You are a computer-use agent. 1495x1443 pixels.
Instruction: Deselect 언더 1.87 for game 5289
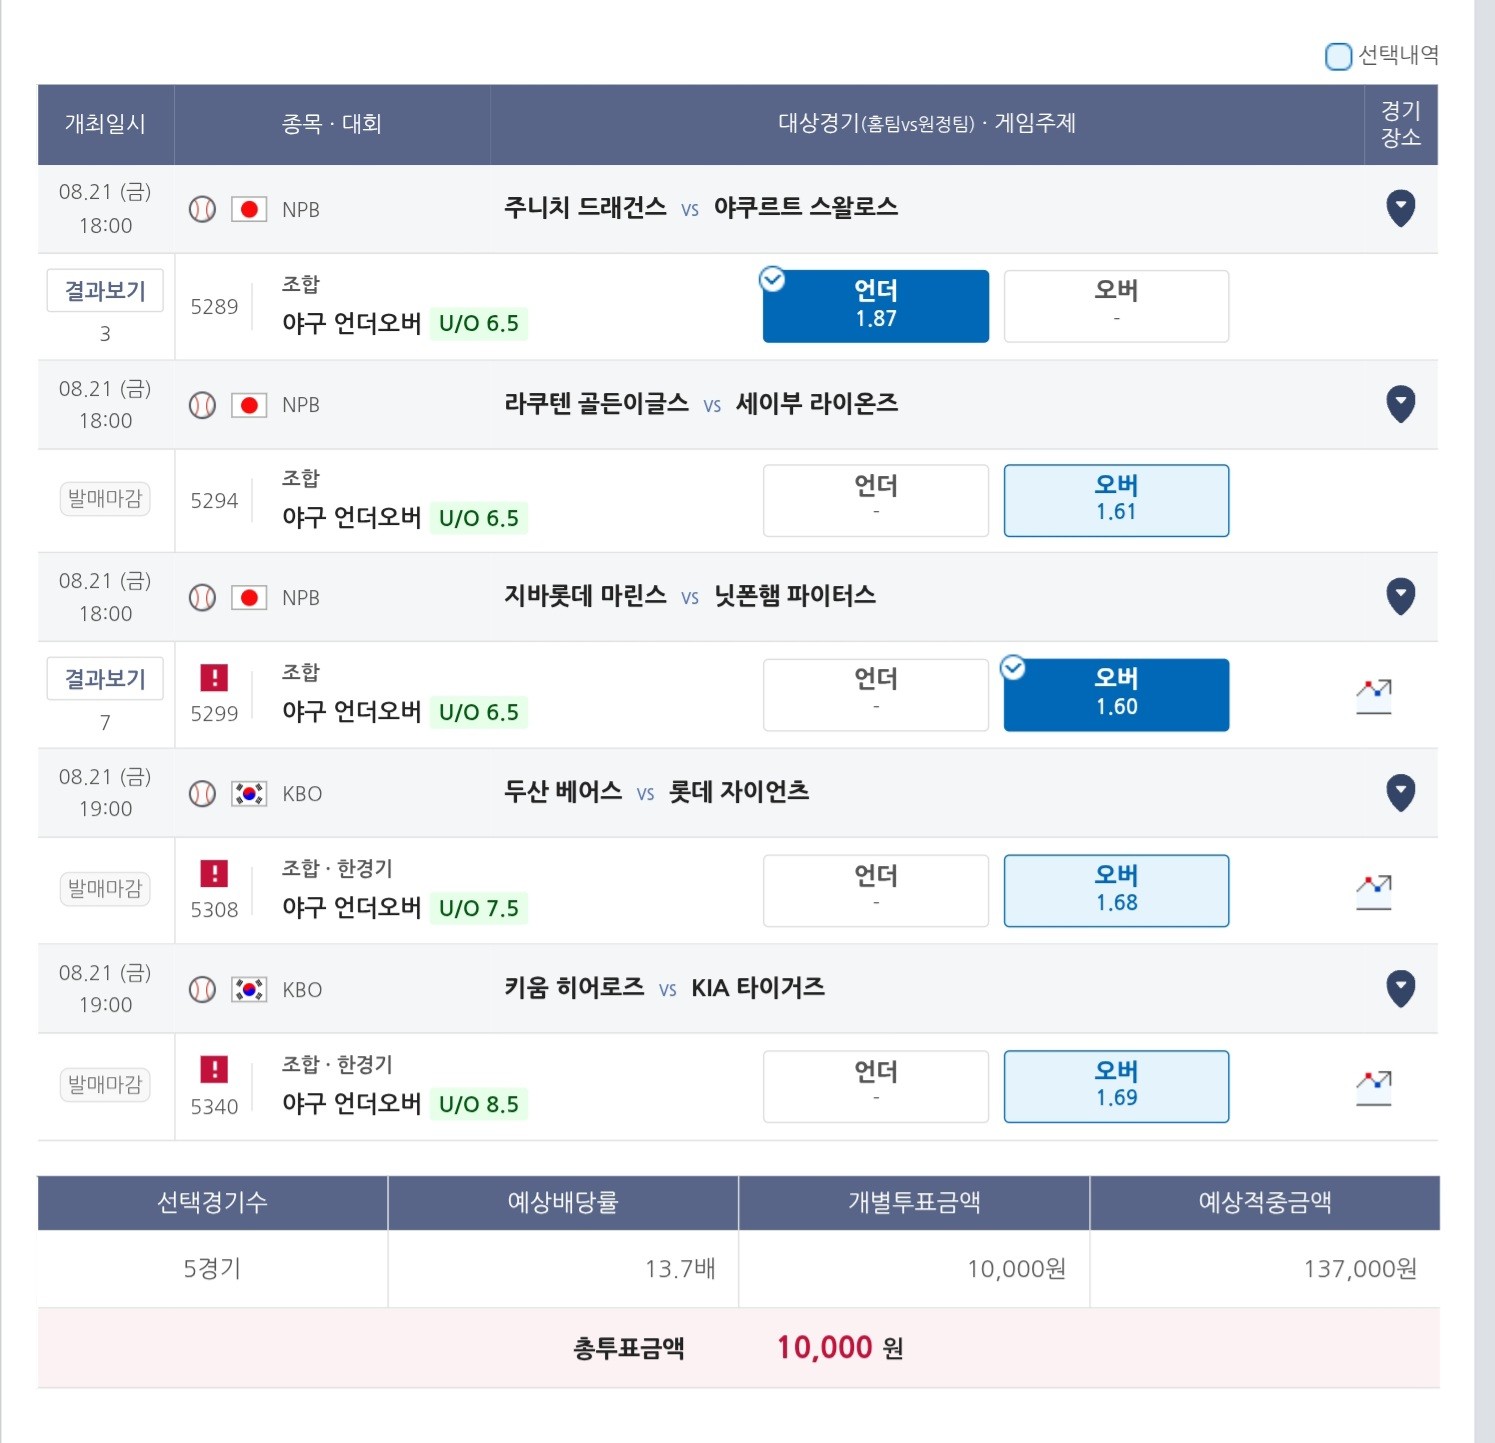(x=876, y=306)
